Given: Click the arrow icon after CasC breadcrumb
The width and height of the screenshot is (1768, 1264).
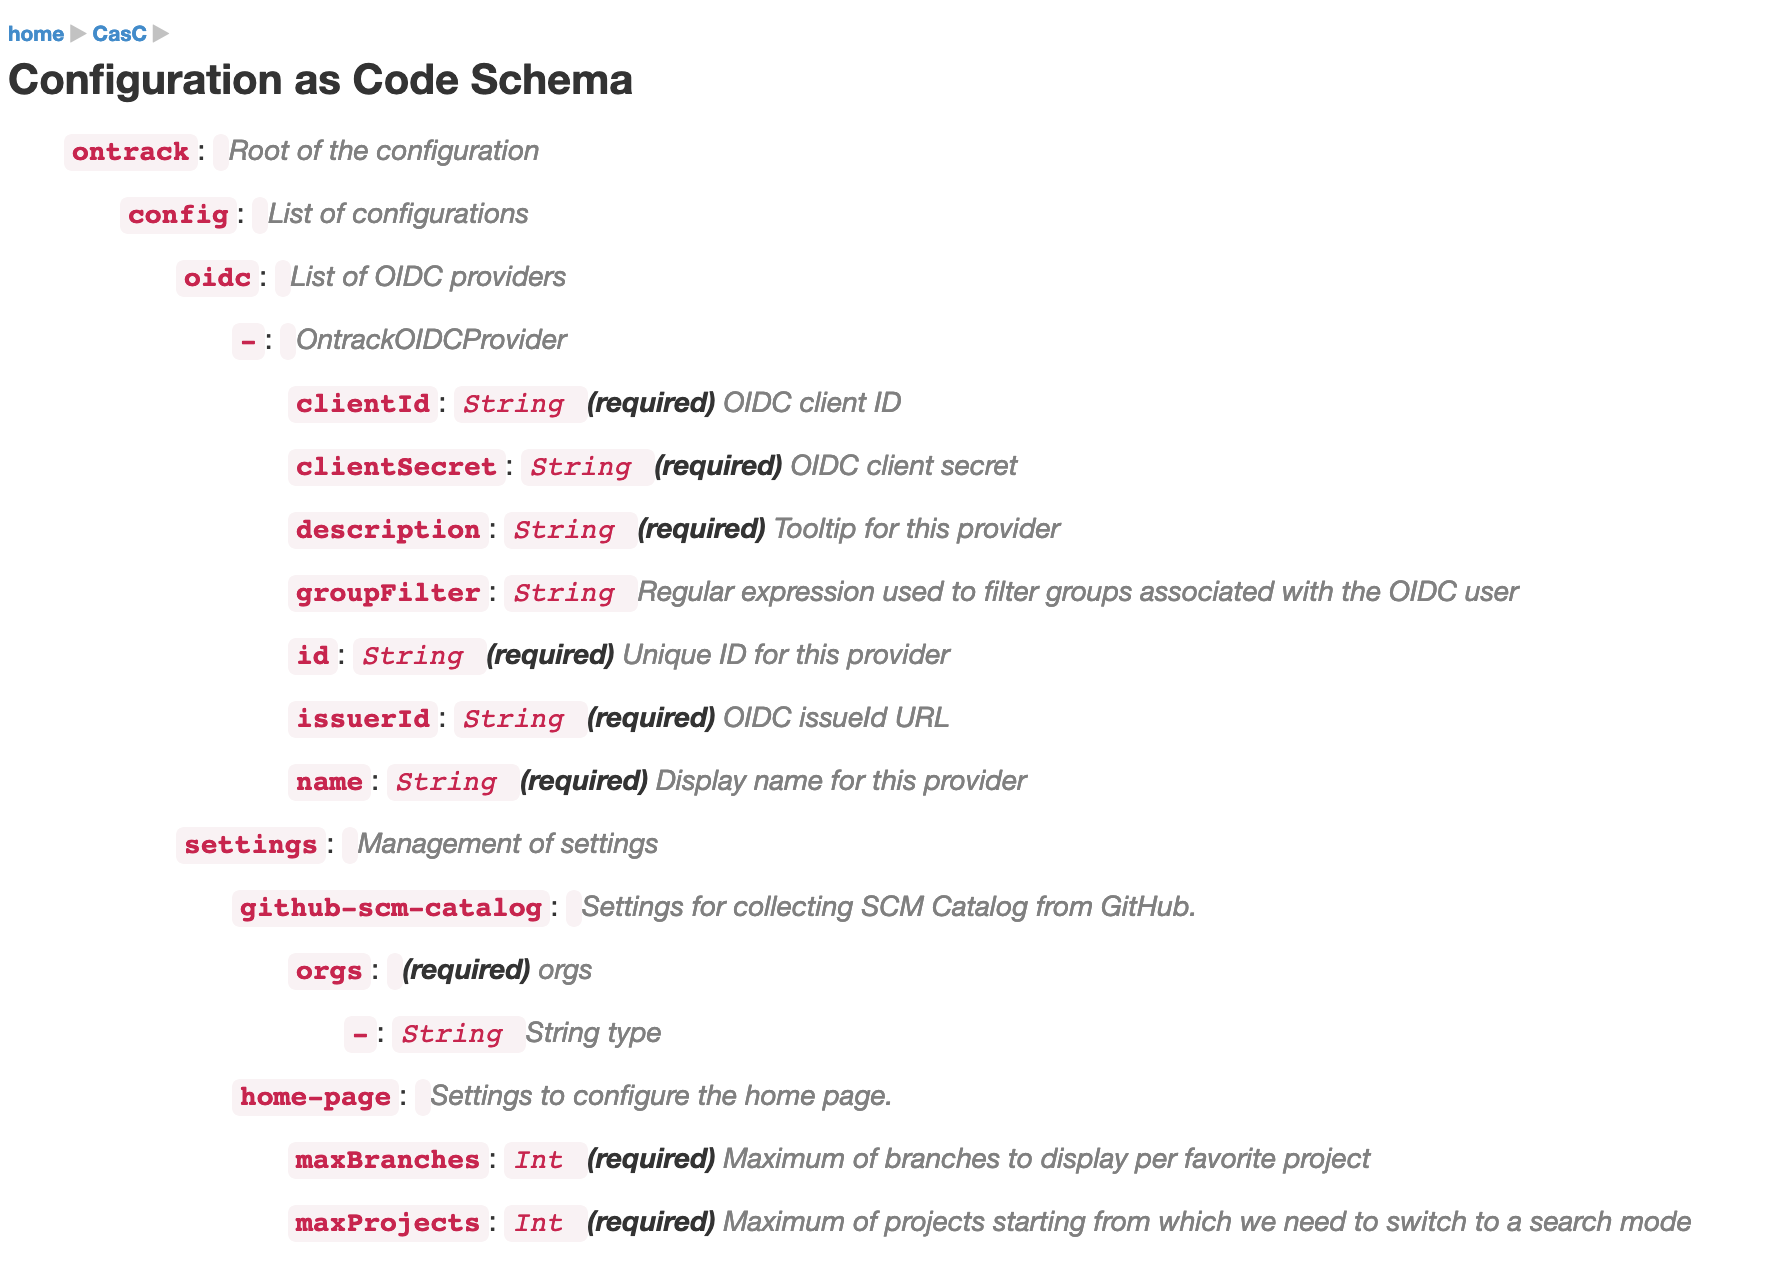Looking at the screenshot, I should 160,34.
